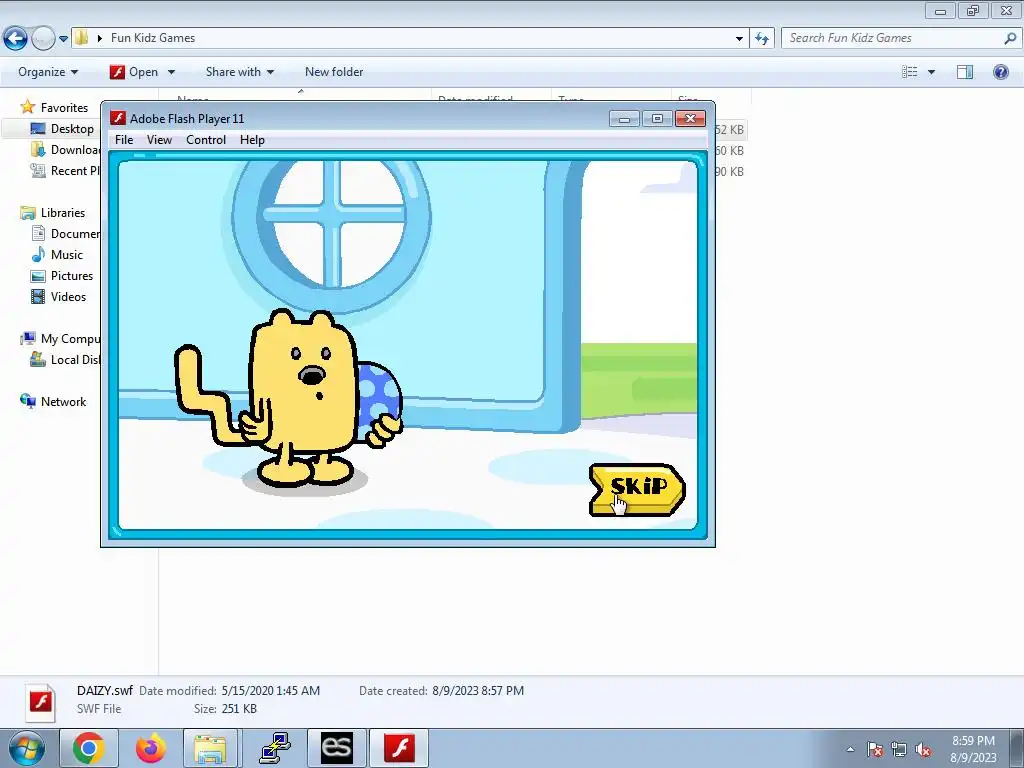This screenshot has height=768, width=1024.
Task: Select Favorites in the navigation pane
Action: pyautogui.click(x=64, y=108)
